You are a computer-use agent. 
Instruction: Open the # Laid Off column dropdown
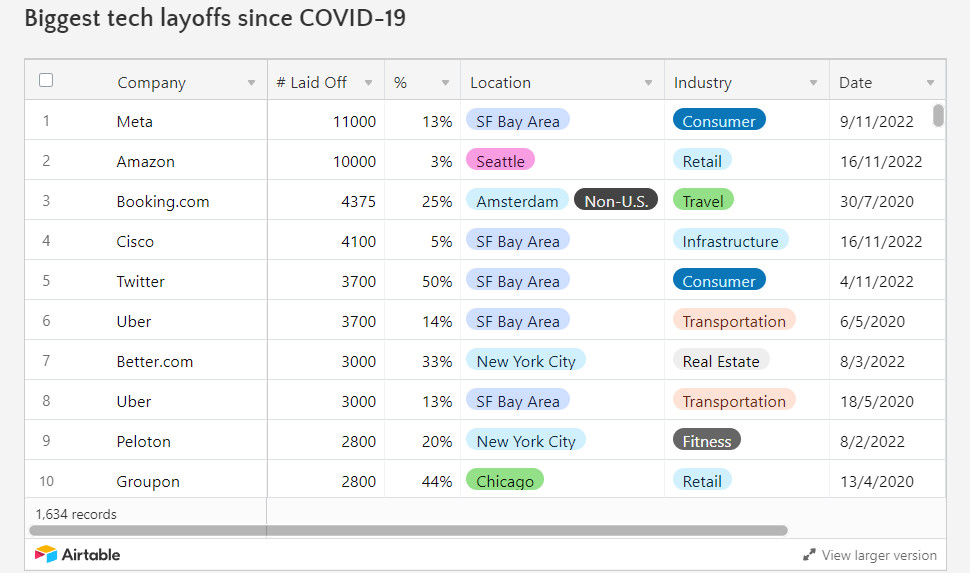click(369, 83)
